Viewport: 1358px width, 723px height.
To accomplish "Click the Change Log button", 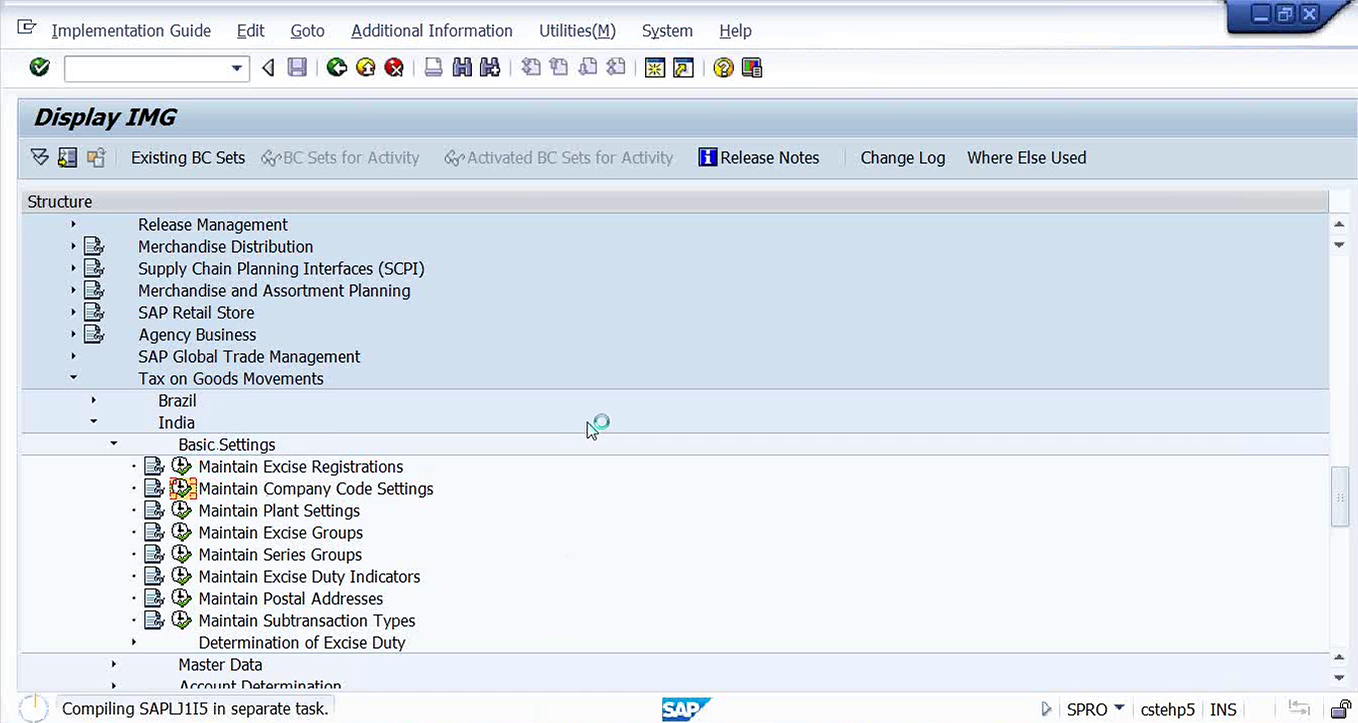I will coord(903,157).
